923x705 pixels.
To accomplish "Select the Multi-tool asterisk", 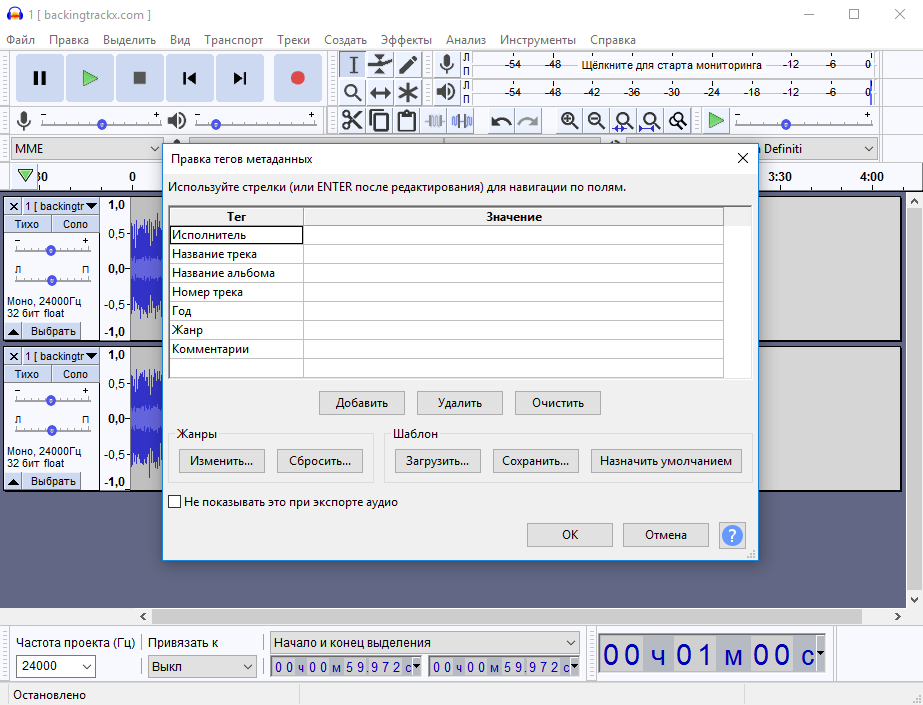I will coord(408,92).
